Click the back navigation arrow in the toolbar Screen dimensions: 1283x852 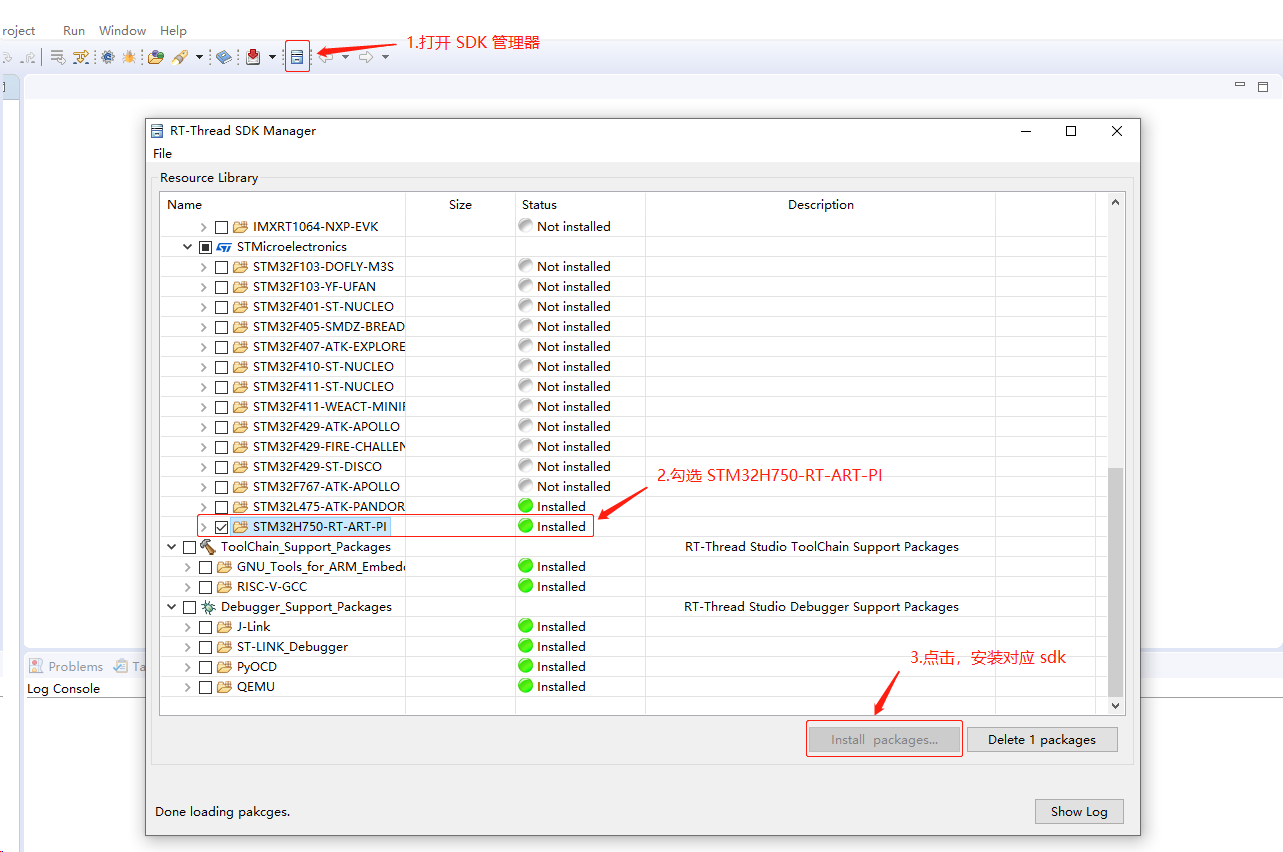[326, 57]
